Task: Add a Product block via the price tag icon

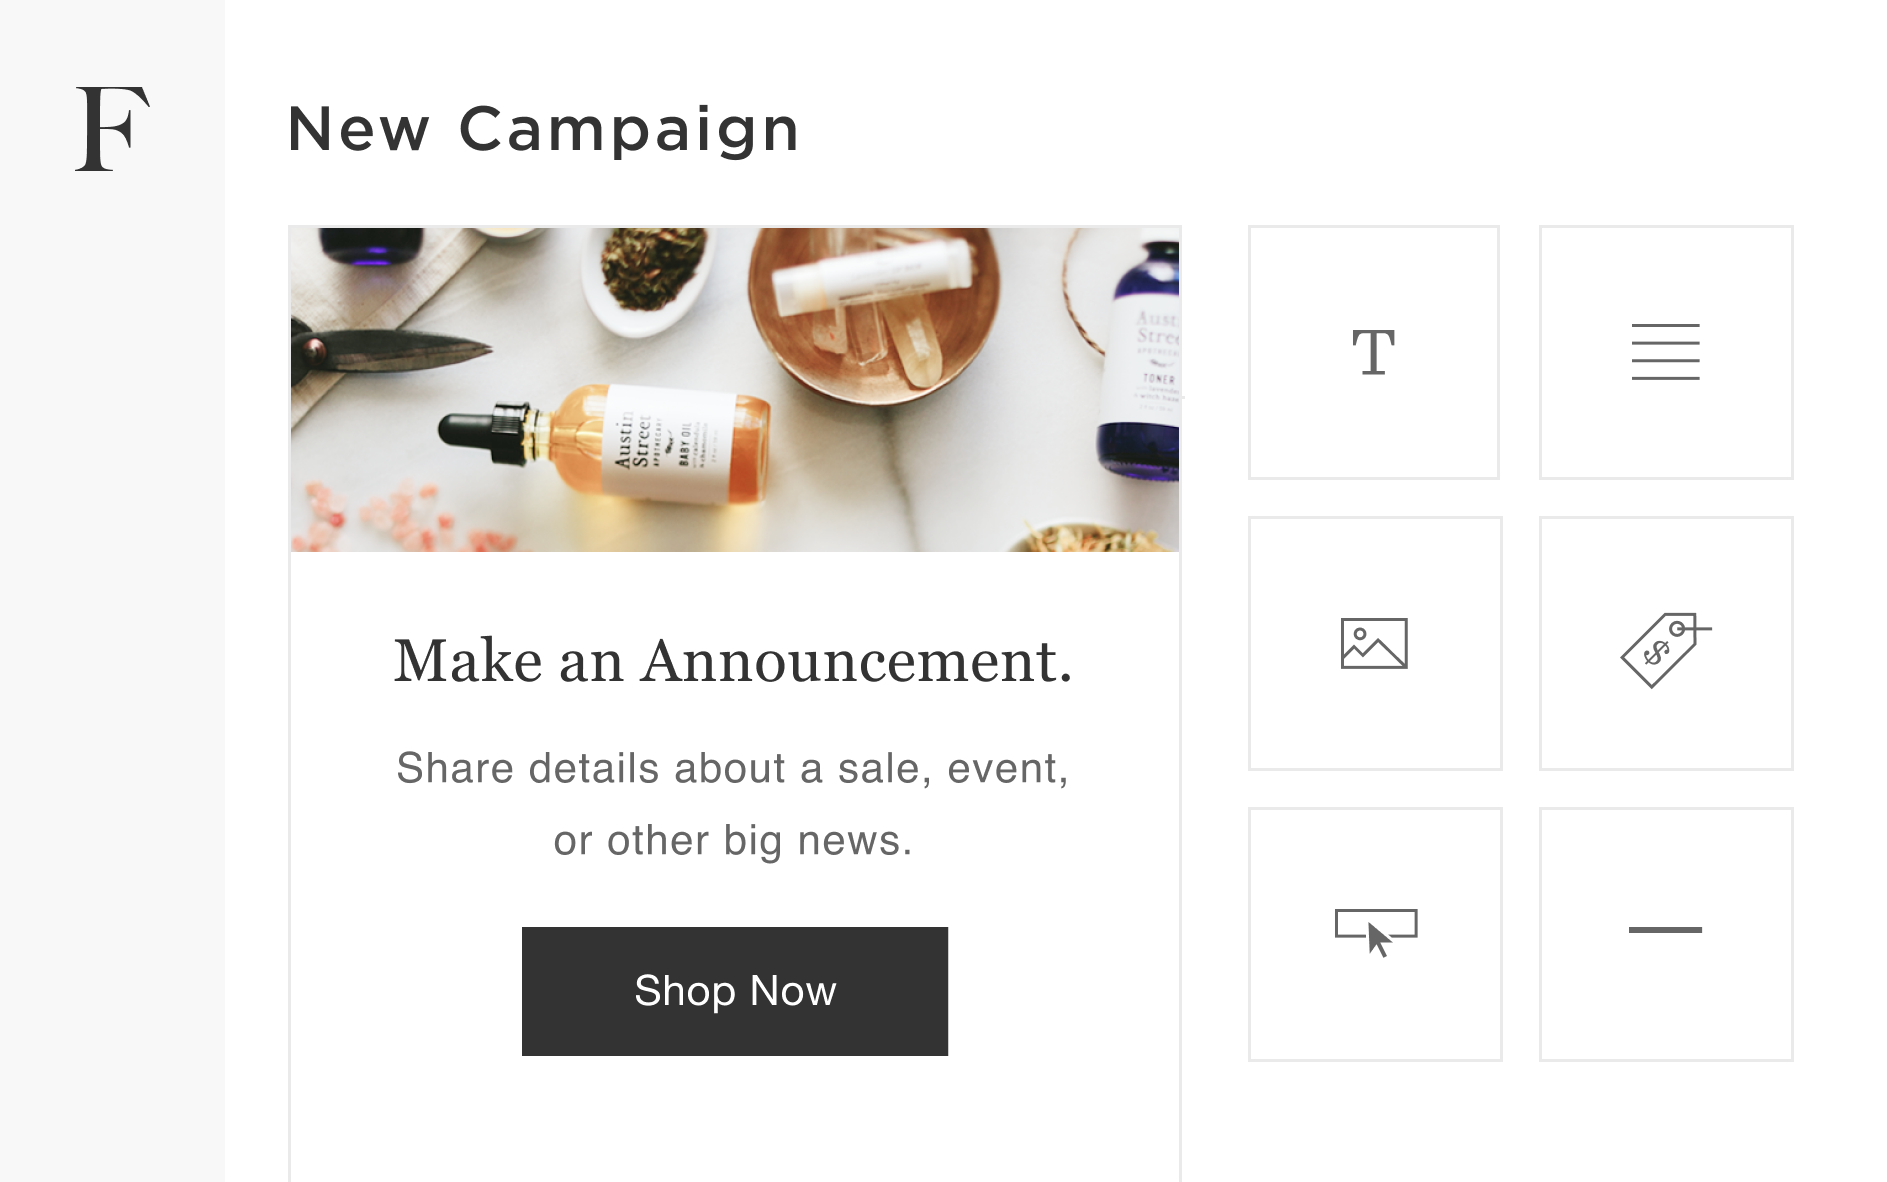Action: coord(1665,643)
